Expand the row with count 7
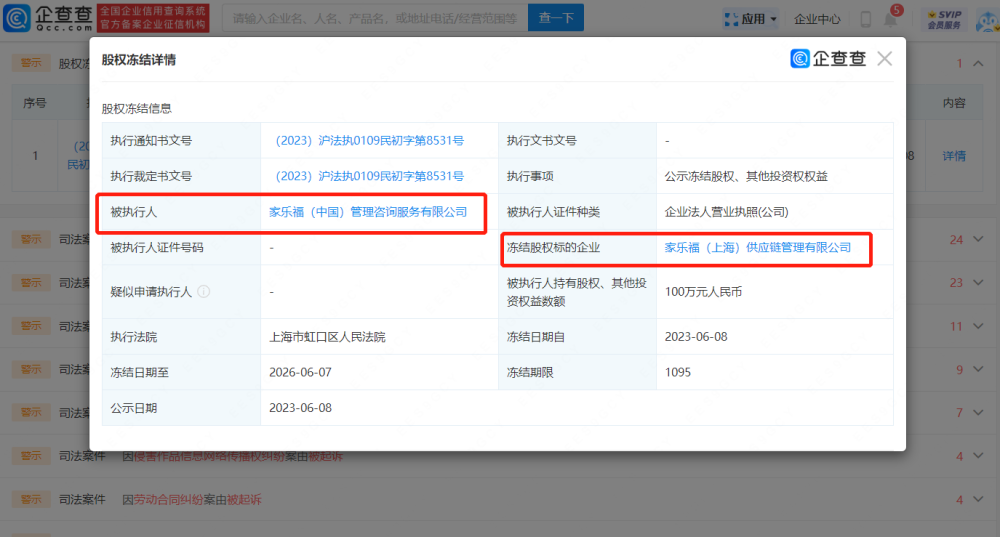1000x537 pixels. 978,413
